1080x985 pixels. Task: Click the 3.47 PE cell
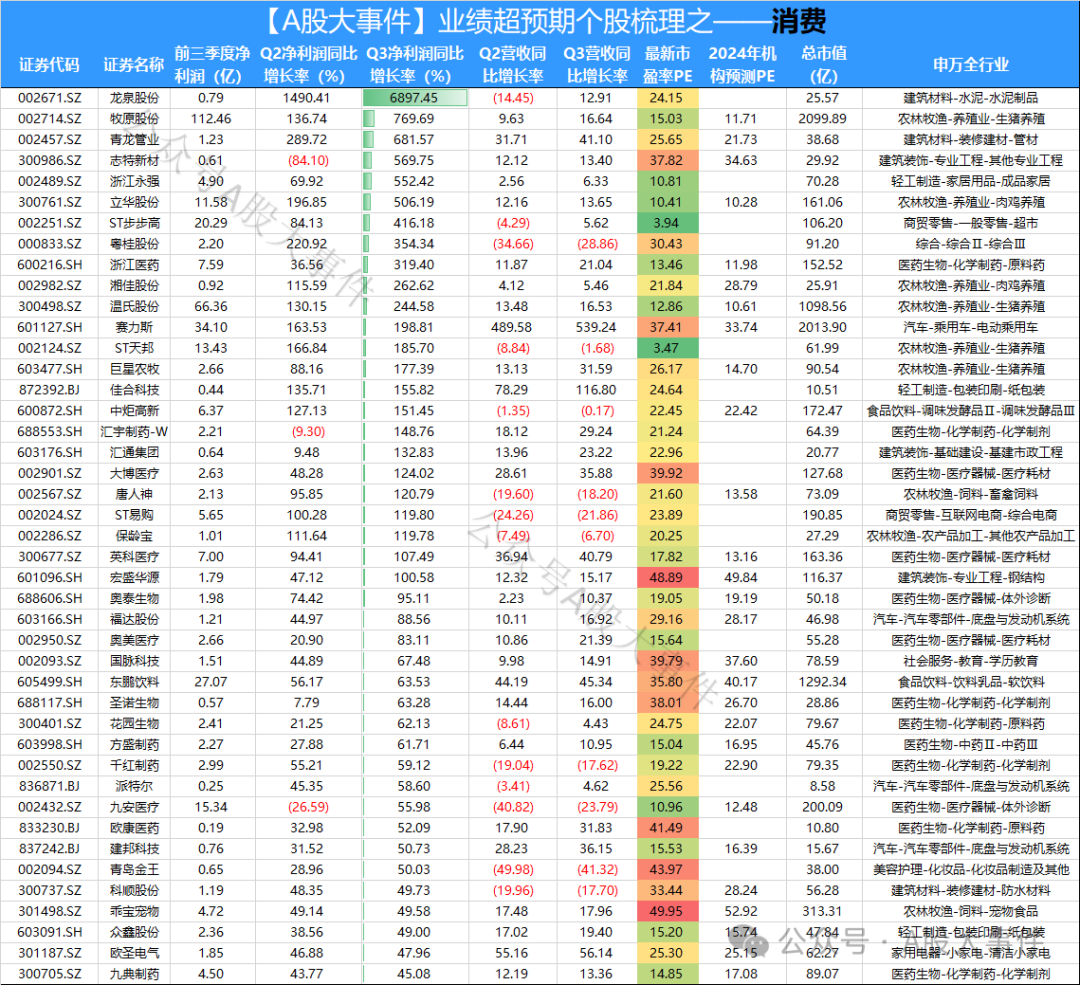(667, 348)
